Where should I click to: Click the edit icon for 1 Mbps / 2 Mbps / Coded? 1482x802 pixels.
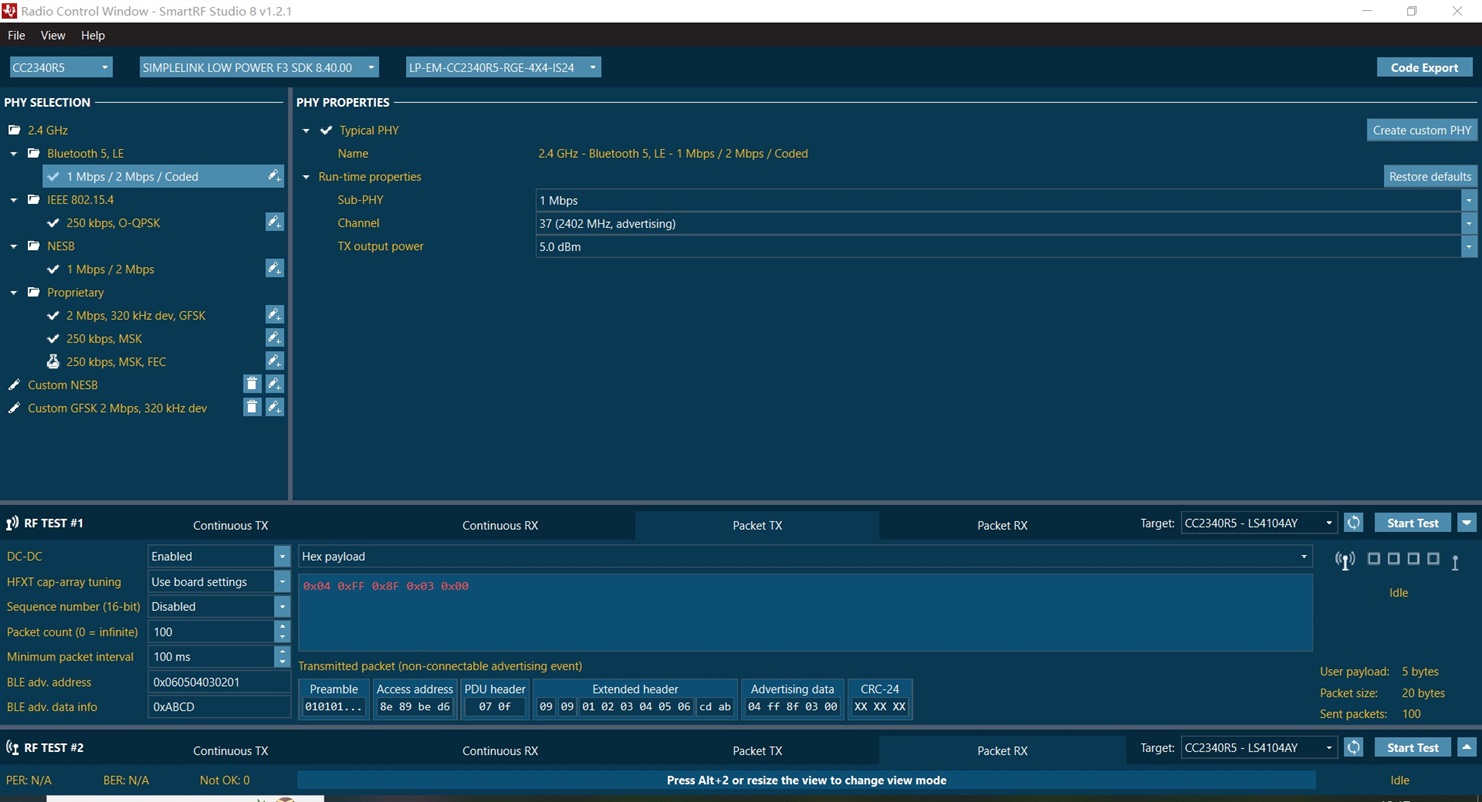point(274,176)
